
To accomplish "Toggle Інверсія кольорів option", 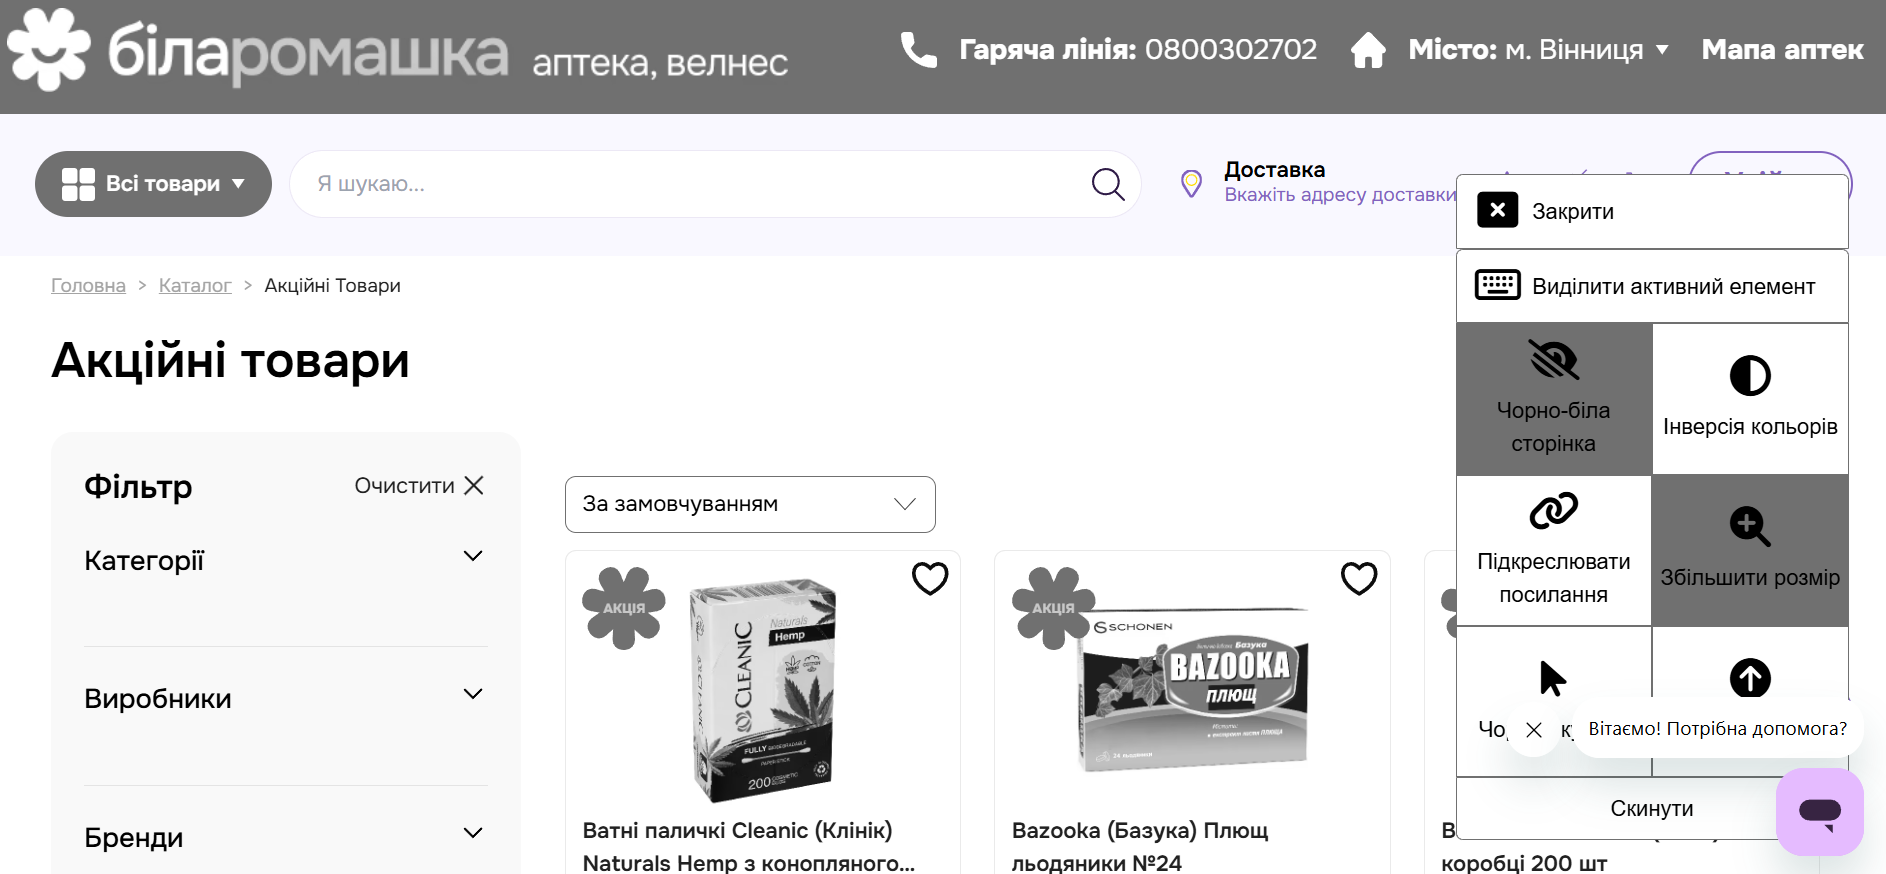I will [1750, 399].
